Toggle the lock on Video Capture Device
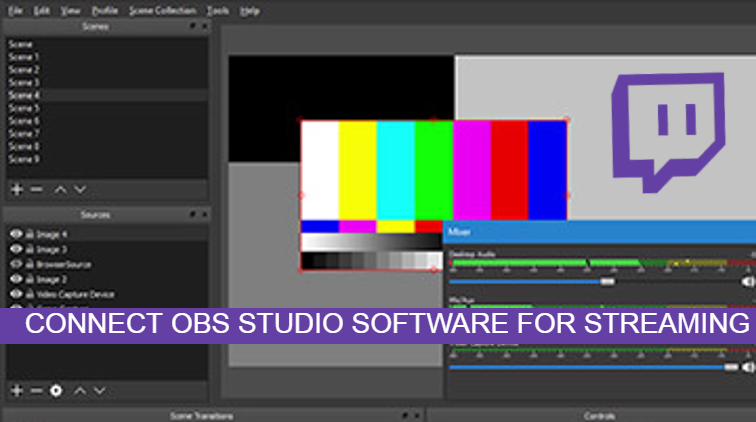The width and height of the screenshot is (756, 422). coord(30,294)
